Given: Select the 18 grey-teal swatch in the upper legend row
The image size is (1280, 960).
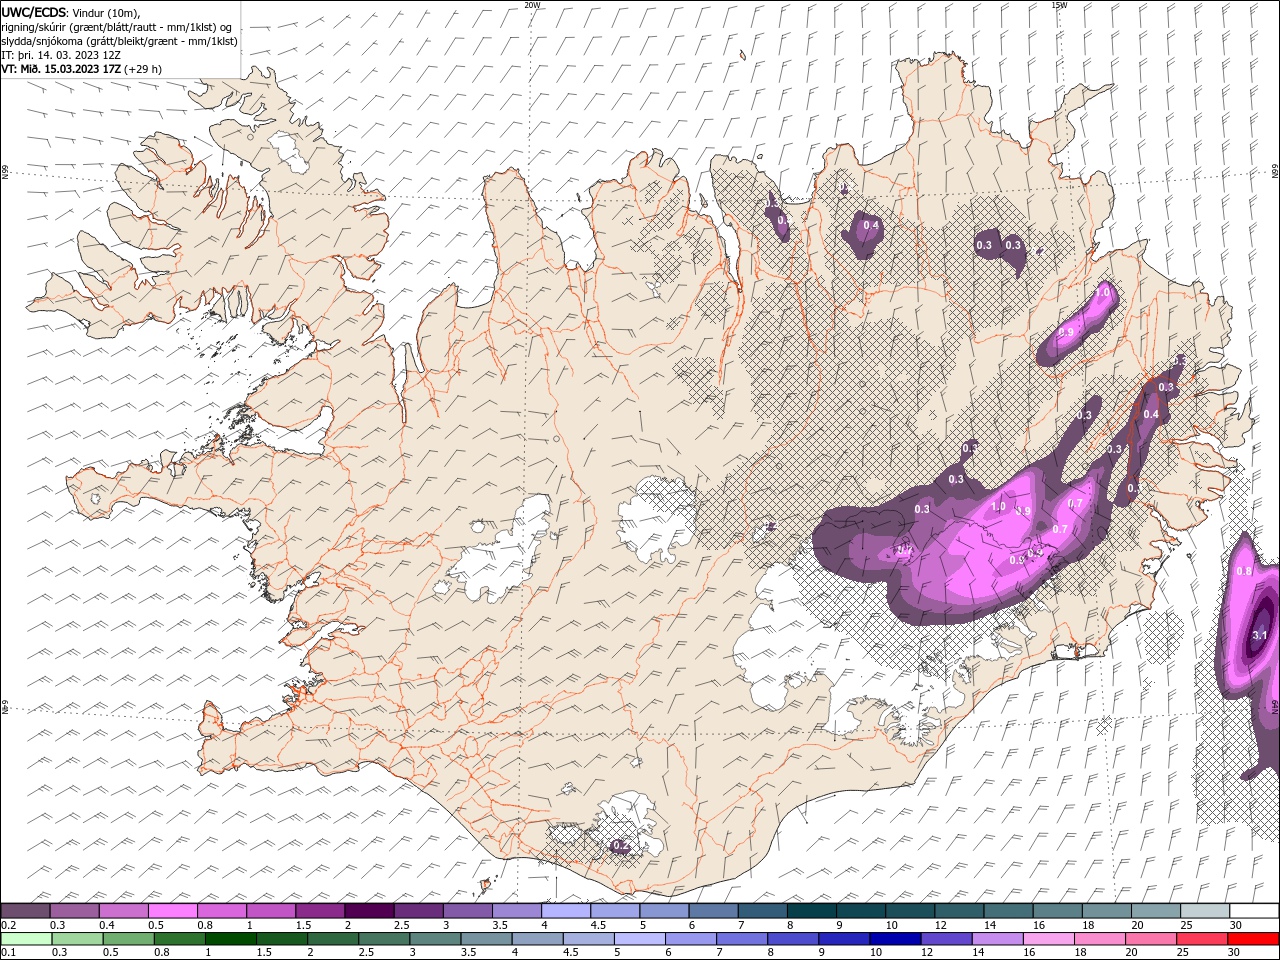Looking at the screenshot, I should click(1105, 911).
